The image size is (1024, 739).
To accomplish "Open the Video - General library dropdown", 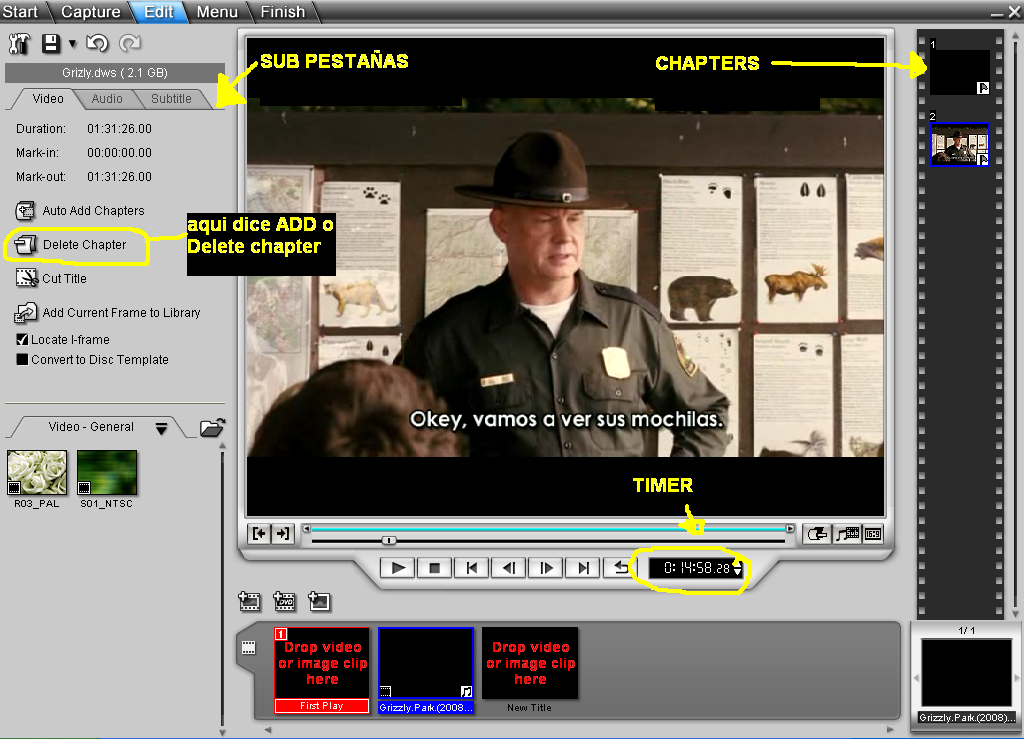I will coord(161,428).
